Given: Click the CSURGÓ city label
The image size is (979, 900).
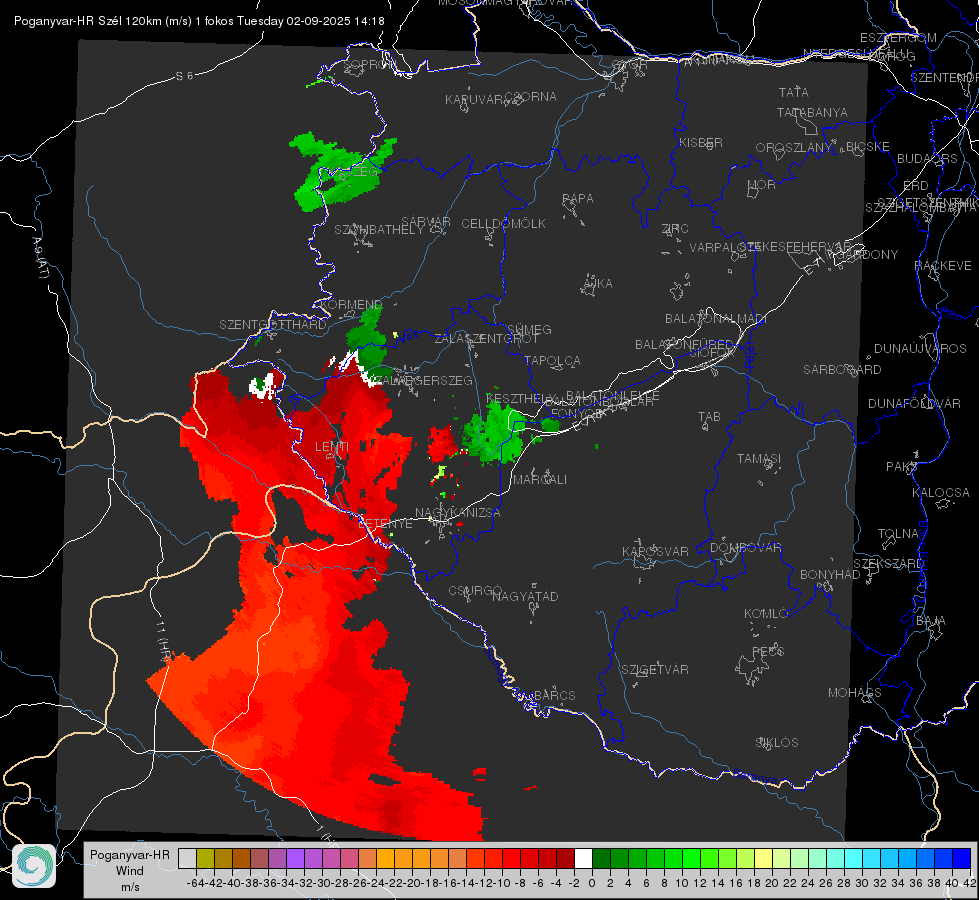Looking at the screenshot, I should (x=475, y=591).
